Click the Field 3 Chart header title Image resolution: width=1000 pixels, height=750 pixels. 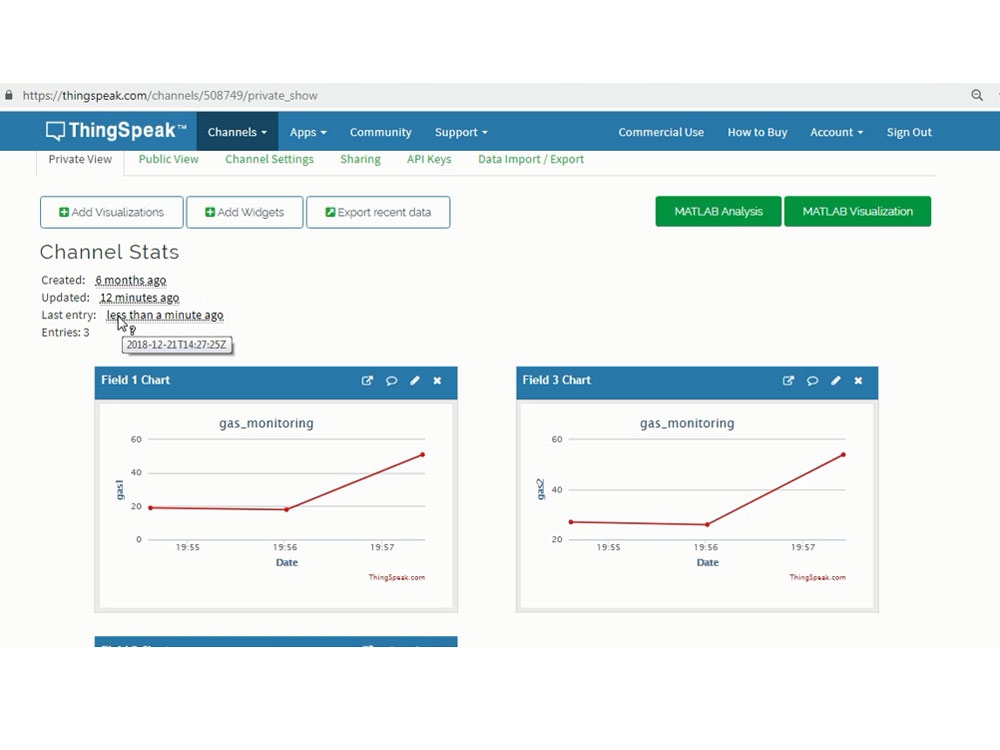tap(557, 380)
